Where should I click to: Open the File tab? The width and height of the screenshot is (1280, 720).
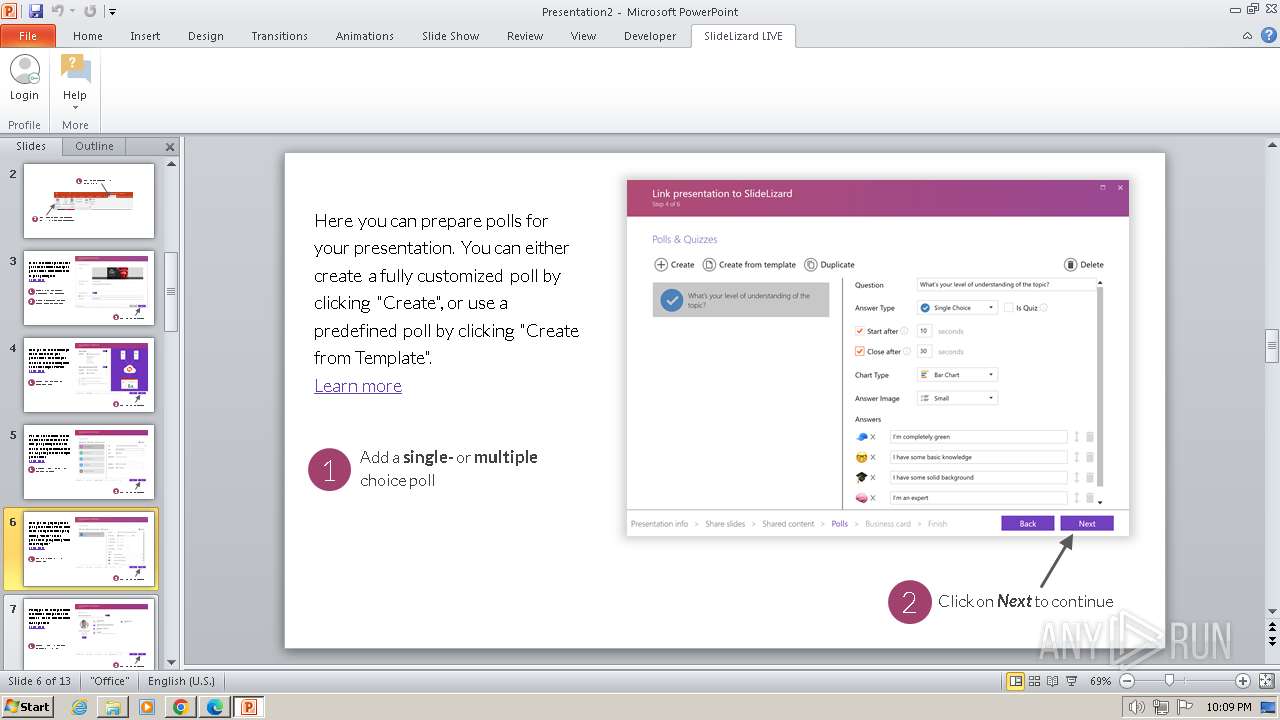[x=28, y=36]
